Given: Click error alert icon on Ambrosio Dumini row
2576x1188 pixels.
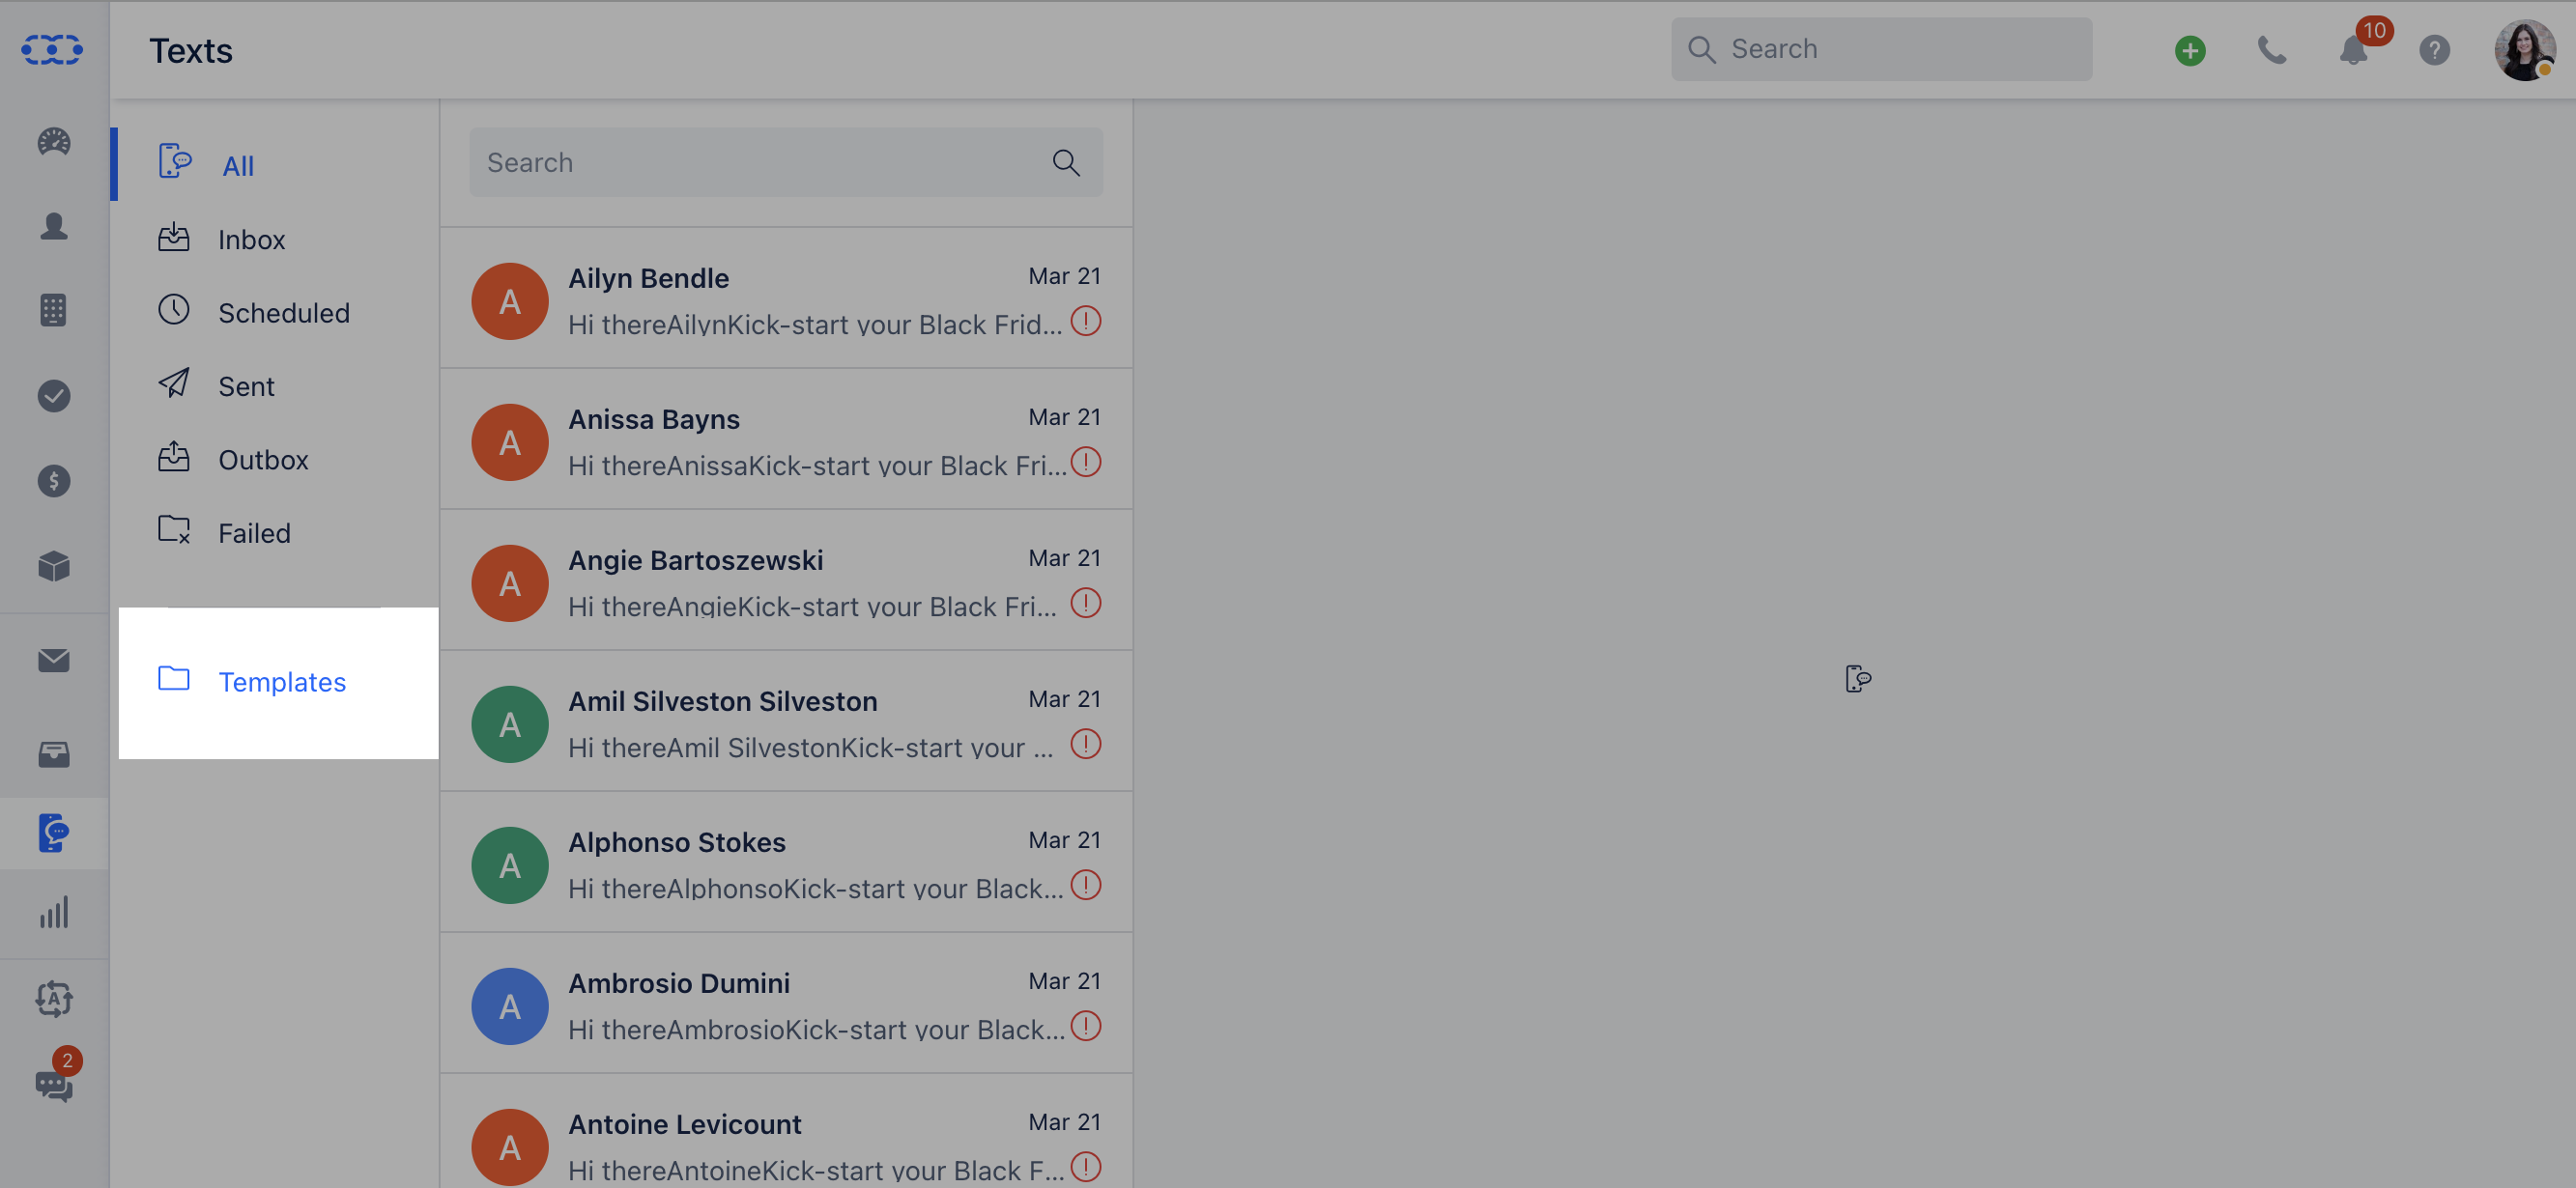Looking at the screenshot, I should pos(1086,1027).
